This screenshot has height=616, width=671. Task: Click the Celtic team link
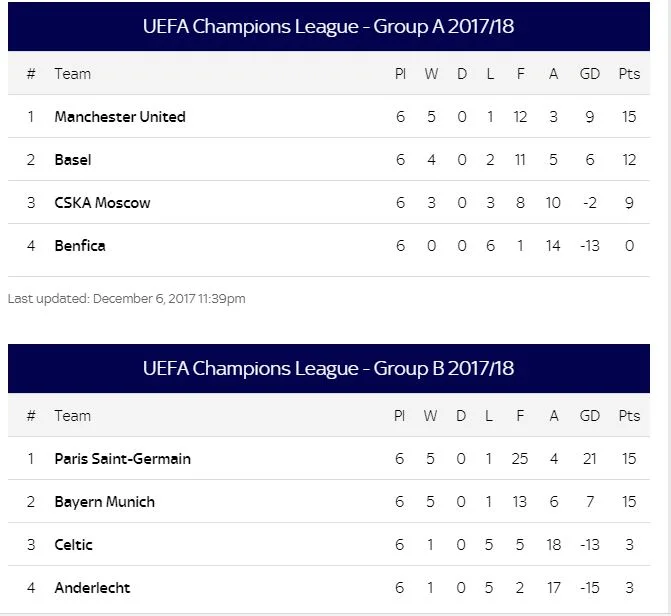pyautogui.click(x=74, y=545)
